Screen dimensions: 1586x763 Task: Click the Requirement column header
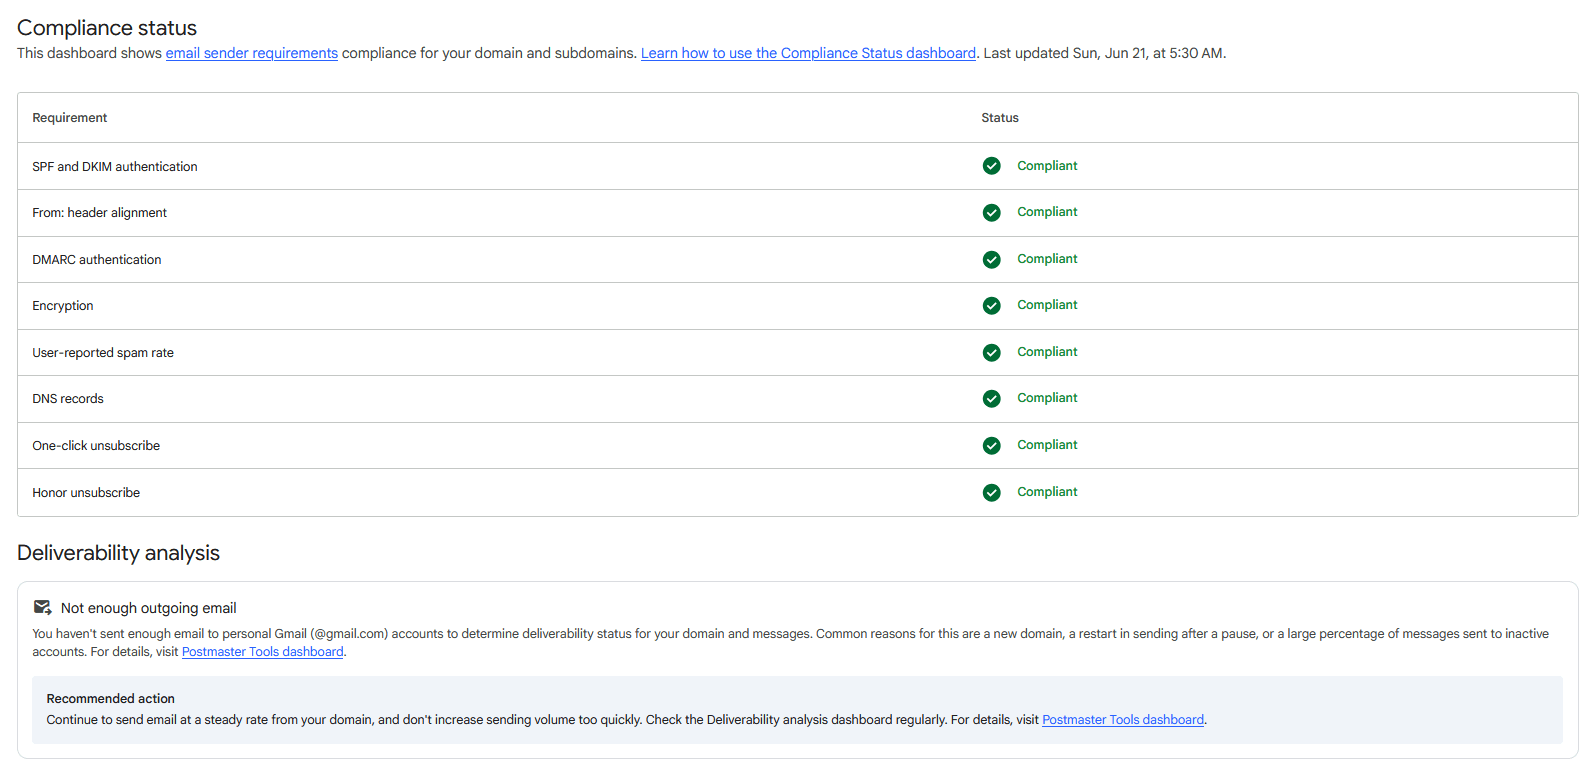[69, 118]
